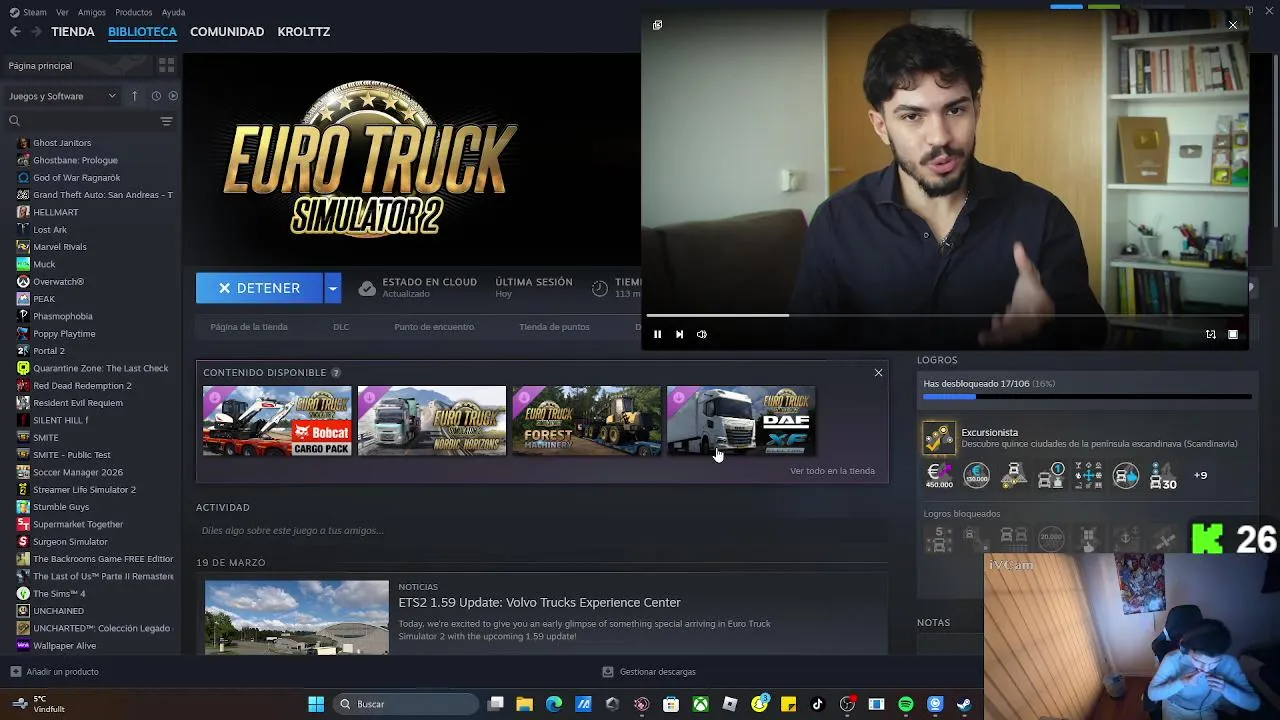1280x720 pixels.
Task: Open the COMUNIDAD menu
Action: tap(227, 32)
